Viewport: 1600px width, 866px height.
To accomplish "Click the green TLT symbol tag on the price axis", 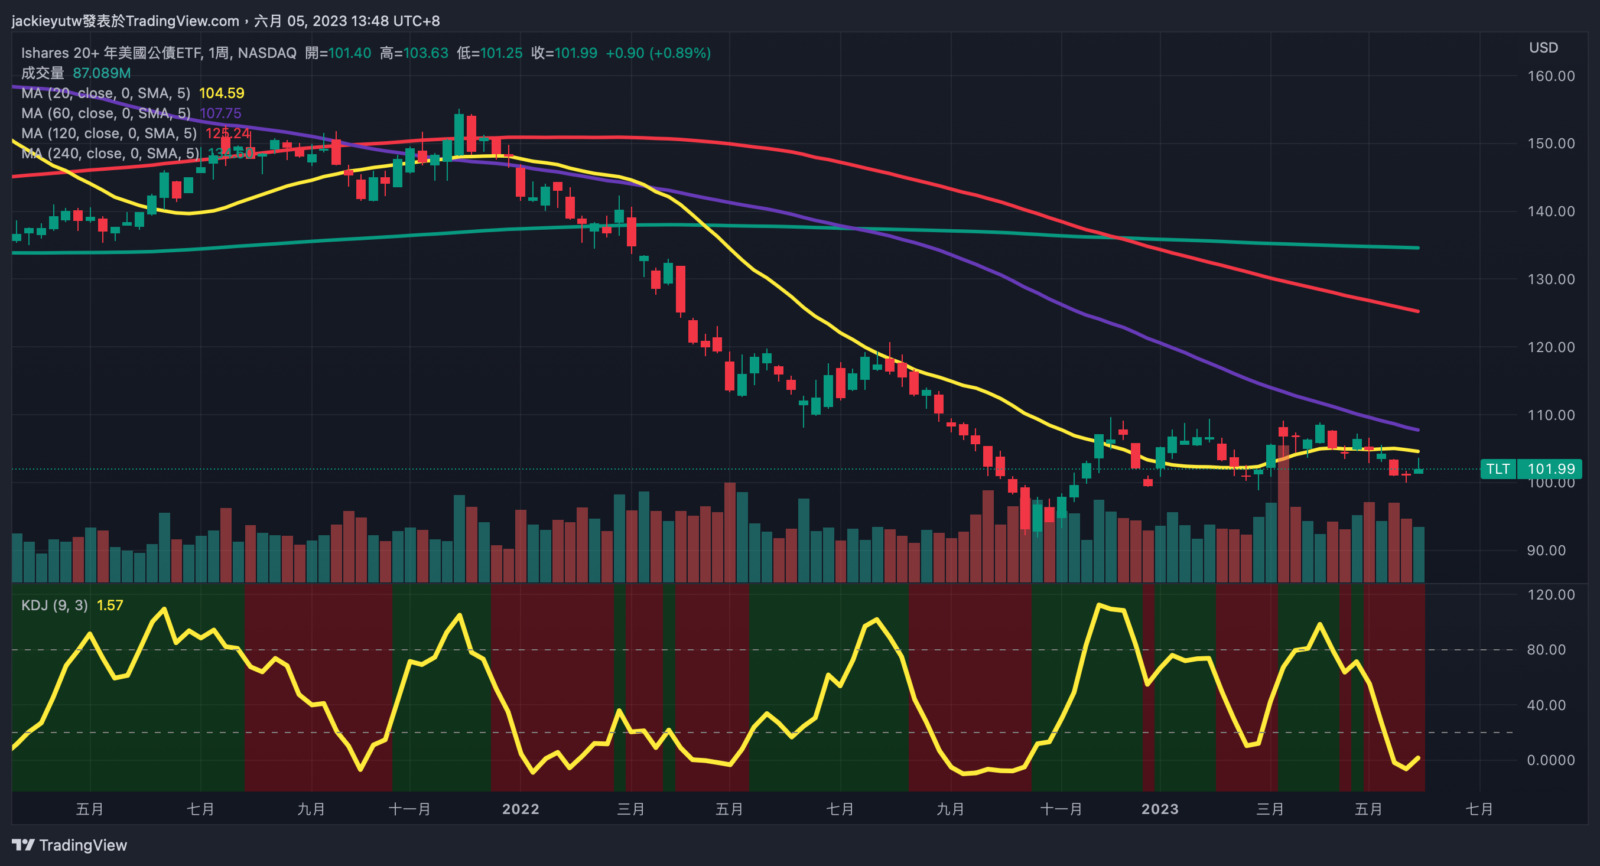I will point(1497,469).
